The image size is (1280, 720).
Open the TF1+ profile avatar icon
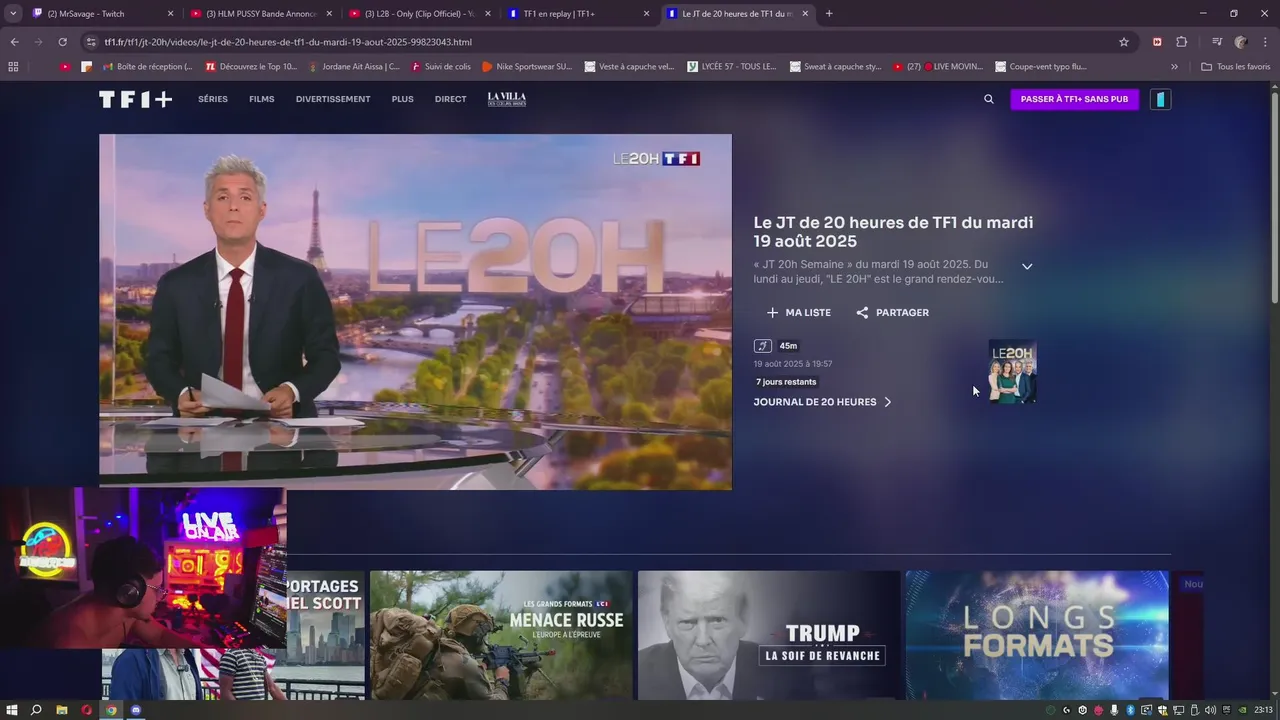click(x=1160, y=99)
